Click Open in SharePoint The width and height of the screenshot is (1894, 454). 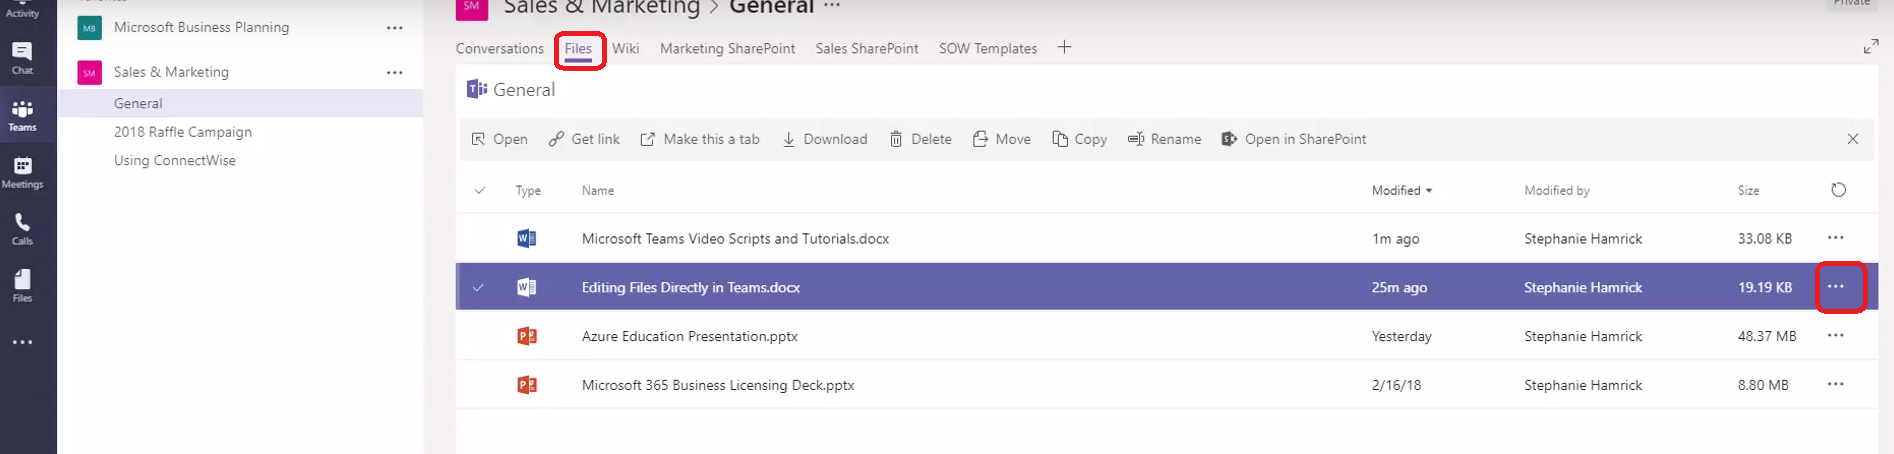(x=1293, y=139)
